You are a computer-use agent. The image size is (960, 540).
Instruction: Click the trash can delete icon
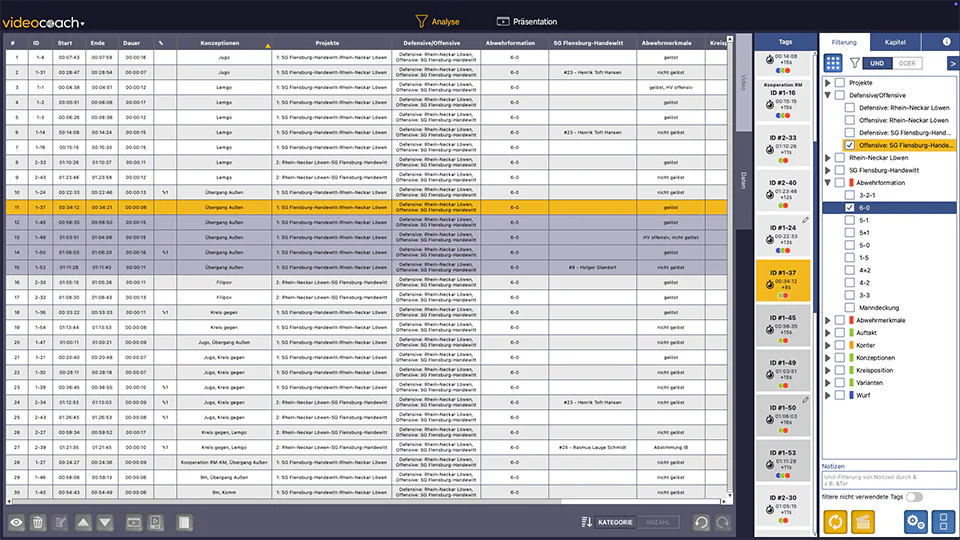pos(38,522)
